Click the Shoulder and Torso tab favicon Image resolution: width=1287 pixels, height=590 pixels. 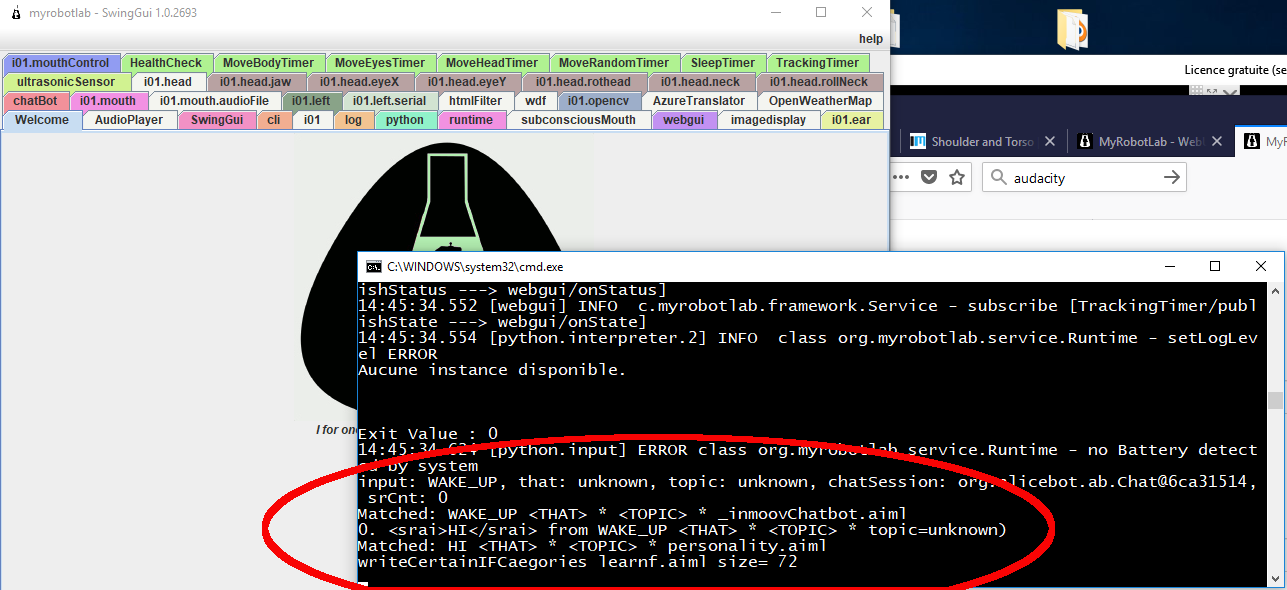point(918,141)
